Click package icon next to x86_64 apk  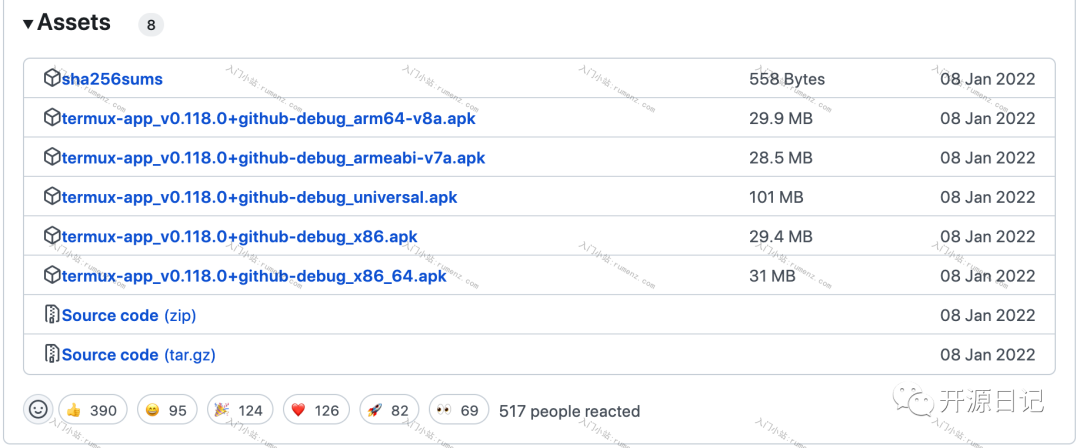click(x=52, y=276)
